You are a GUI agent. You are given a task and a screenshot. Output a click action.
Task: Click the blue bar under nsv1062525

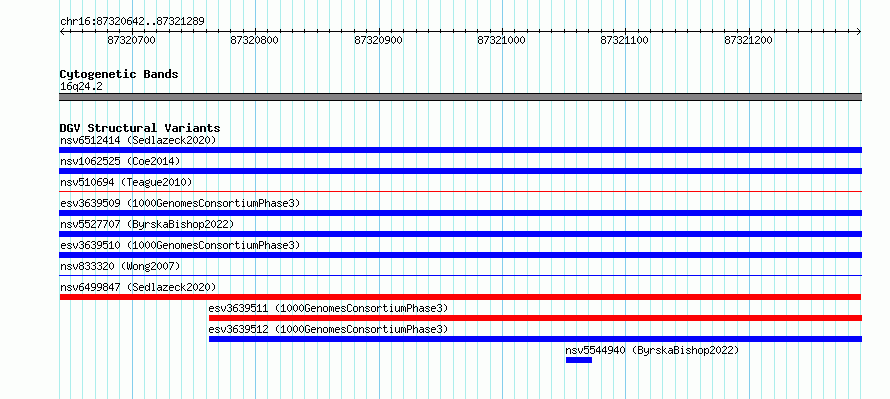coord(460,171)
